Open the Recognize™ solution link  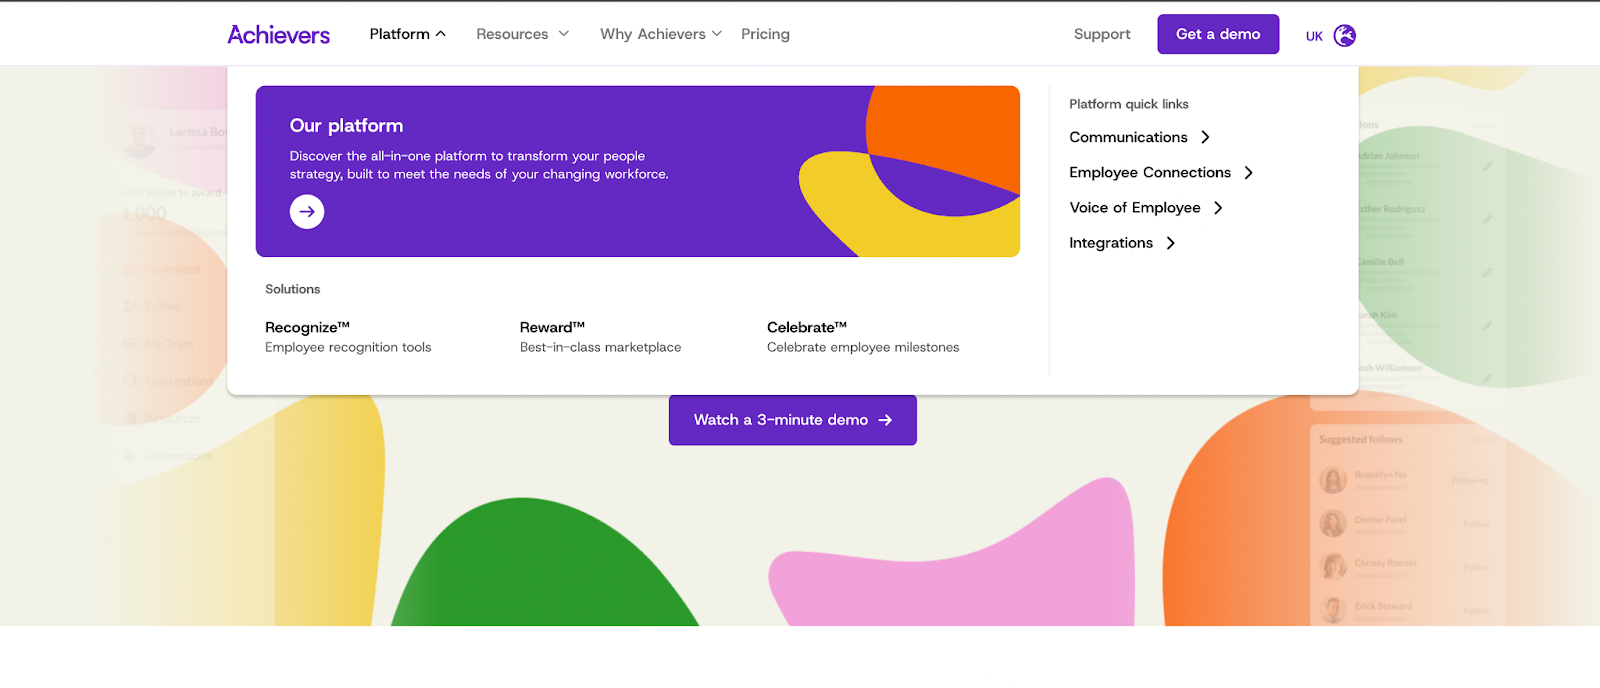(307, 327)
